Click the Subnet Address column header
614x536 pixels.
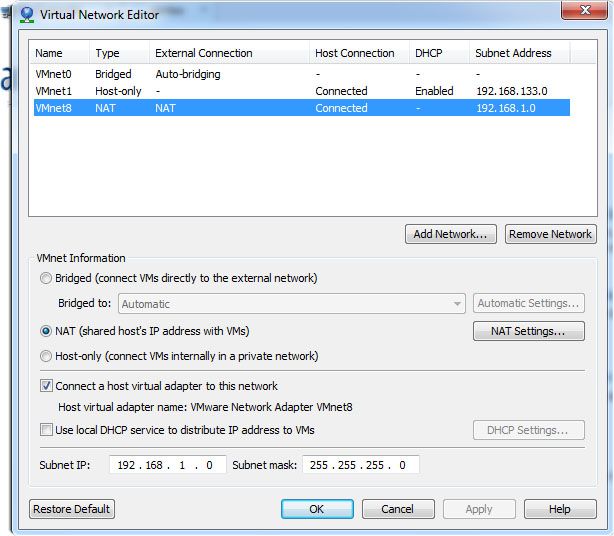pos(520,53)
